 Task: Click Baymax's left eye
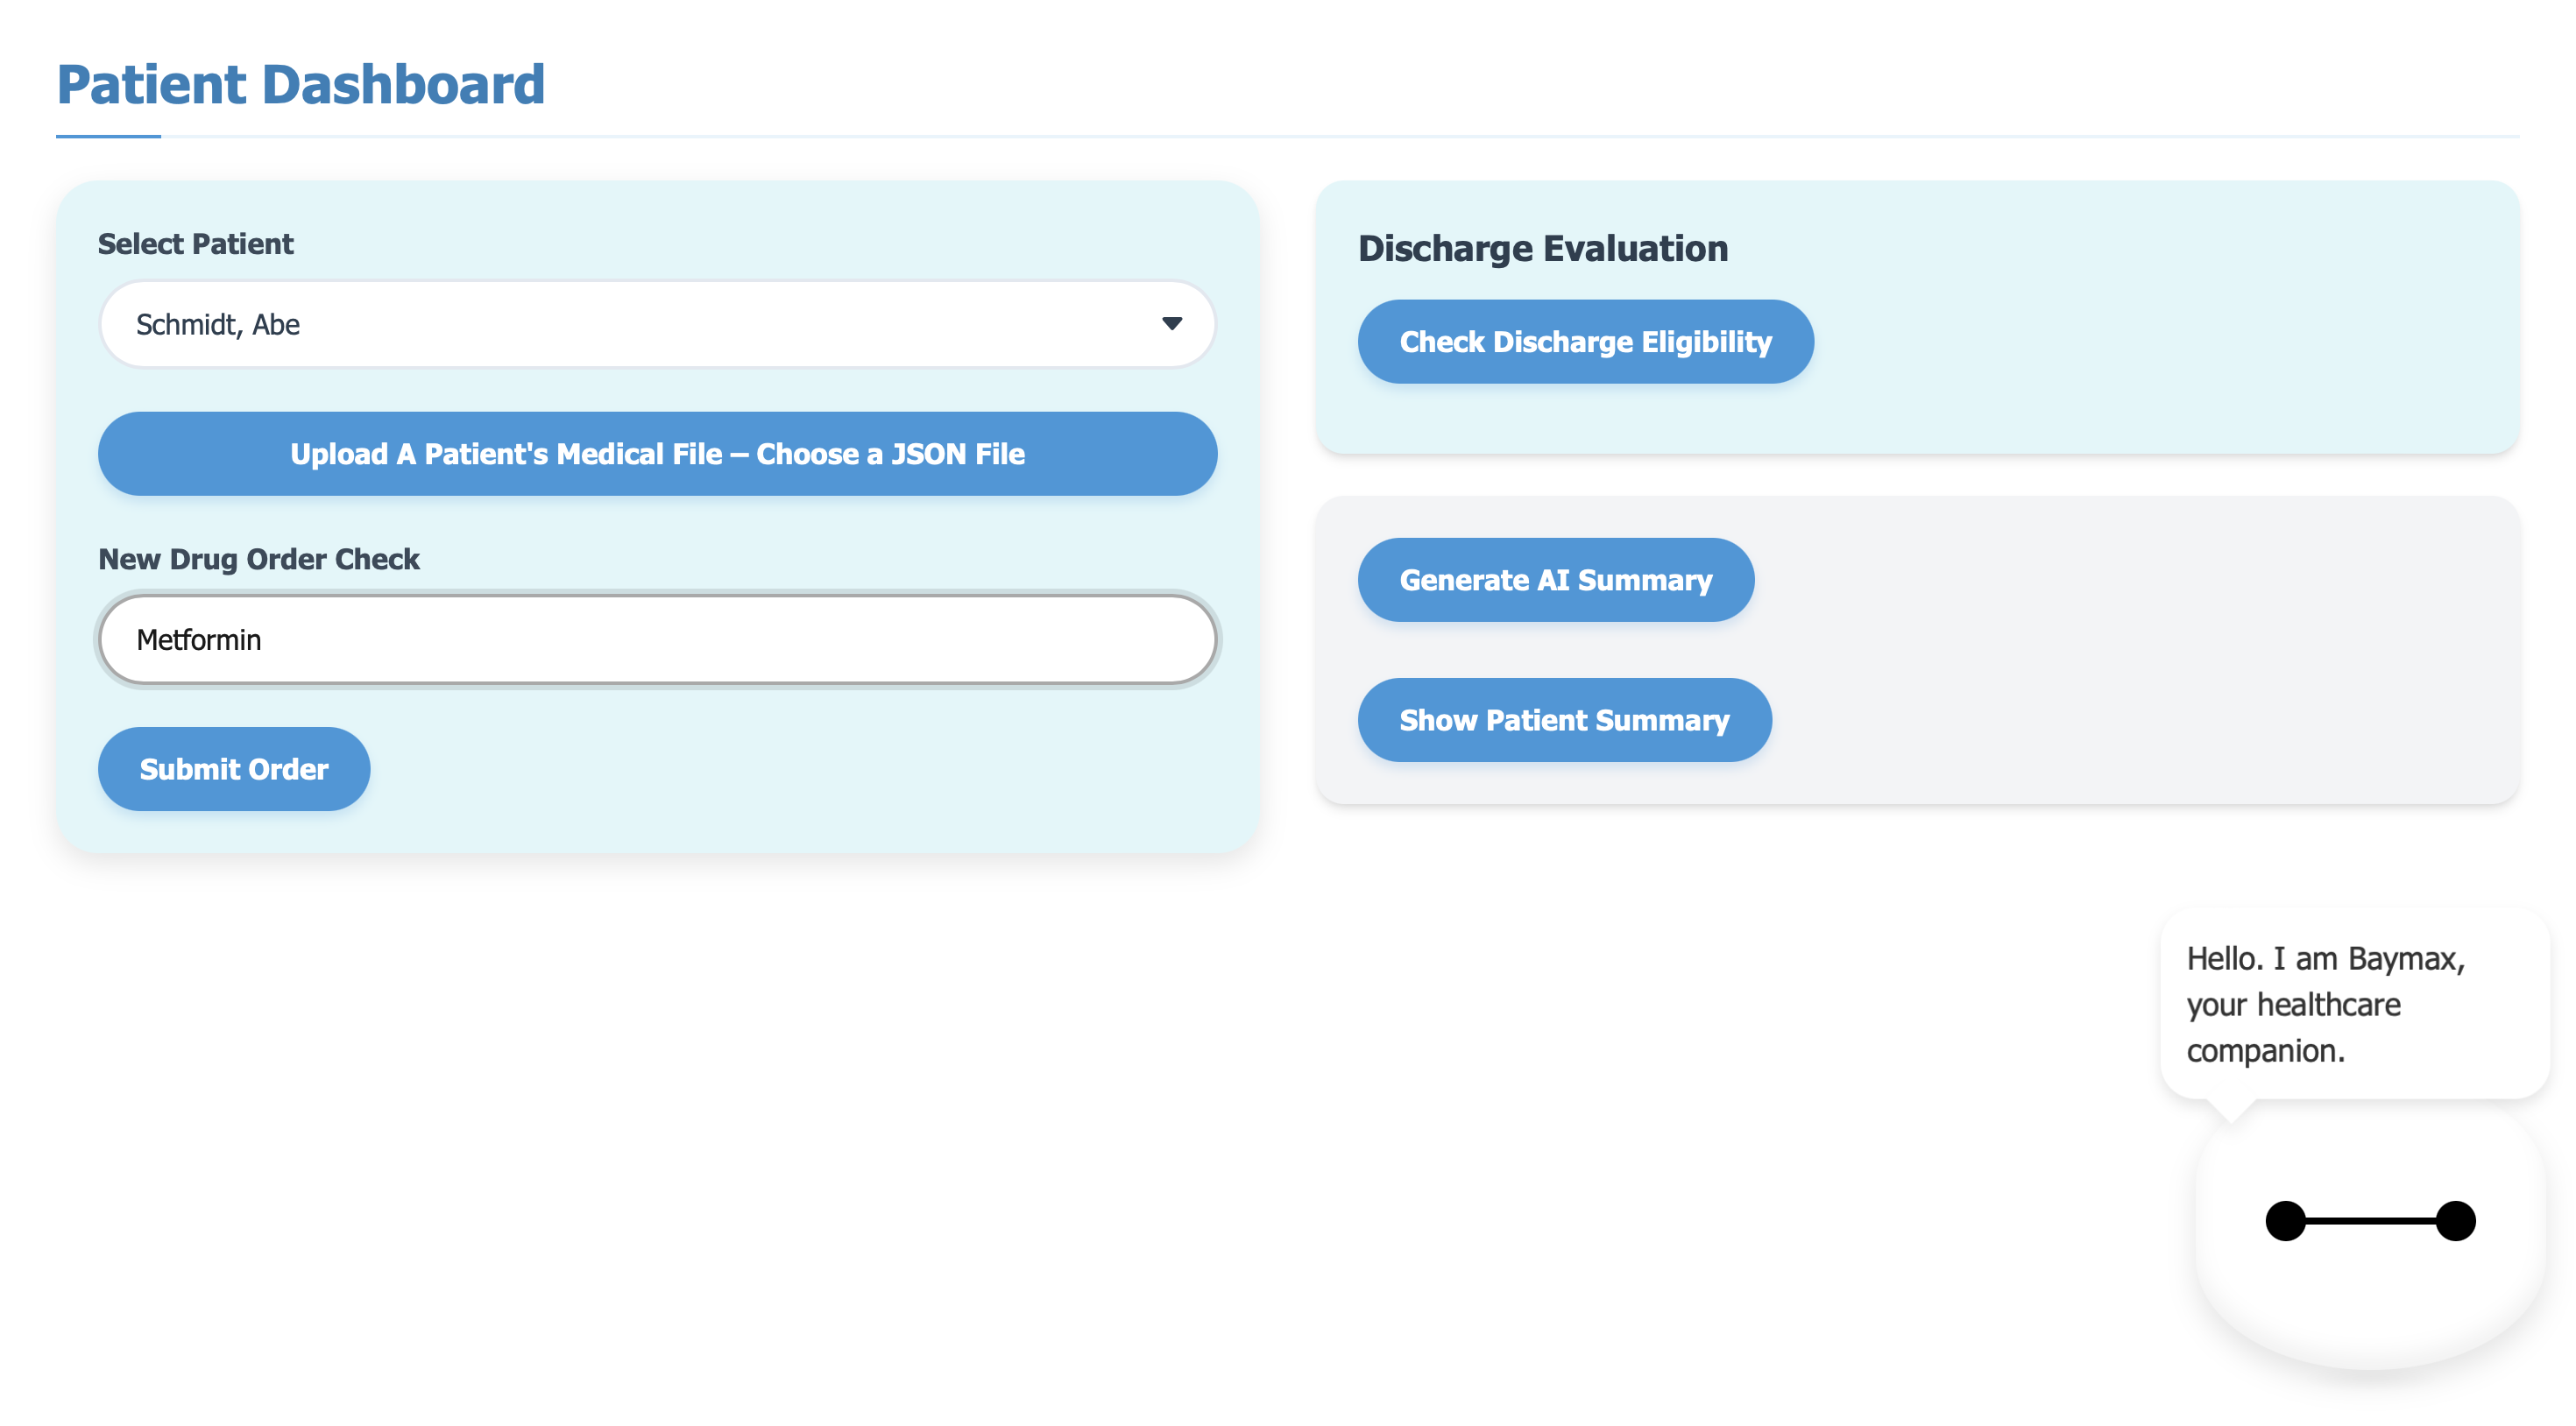click(2285, 1221)
